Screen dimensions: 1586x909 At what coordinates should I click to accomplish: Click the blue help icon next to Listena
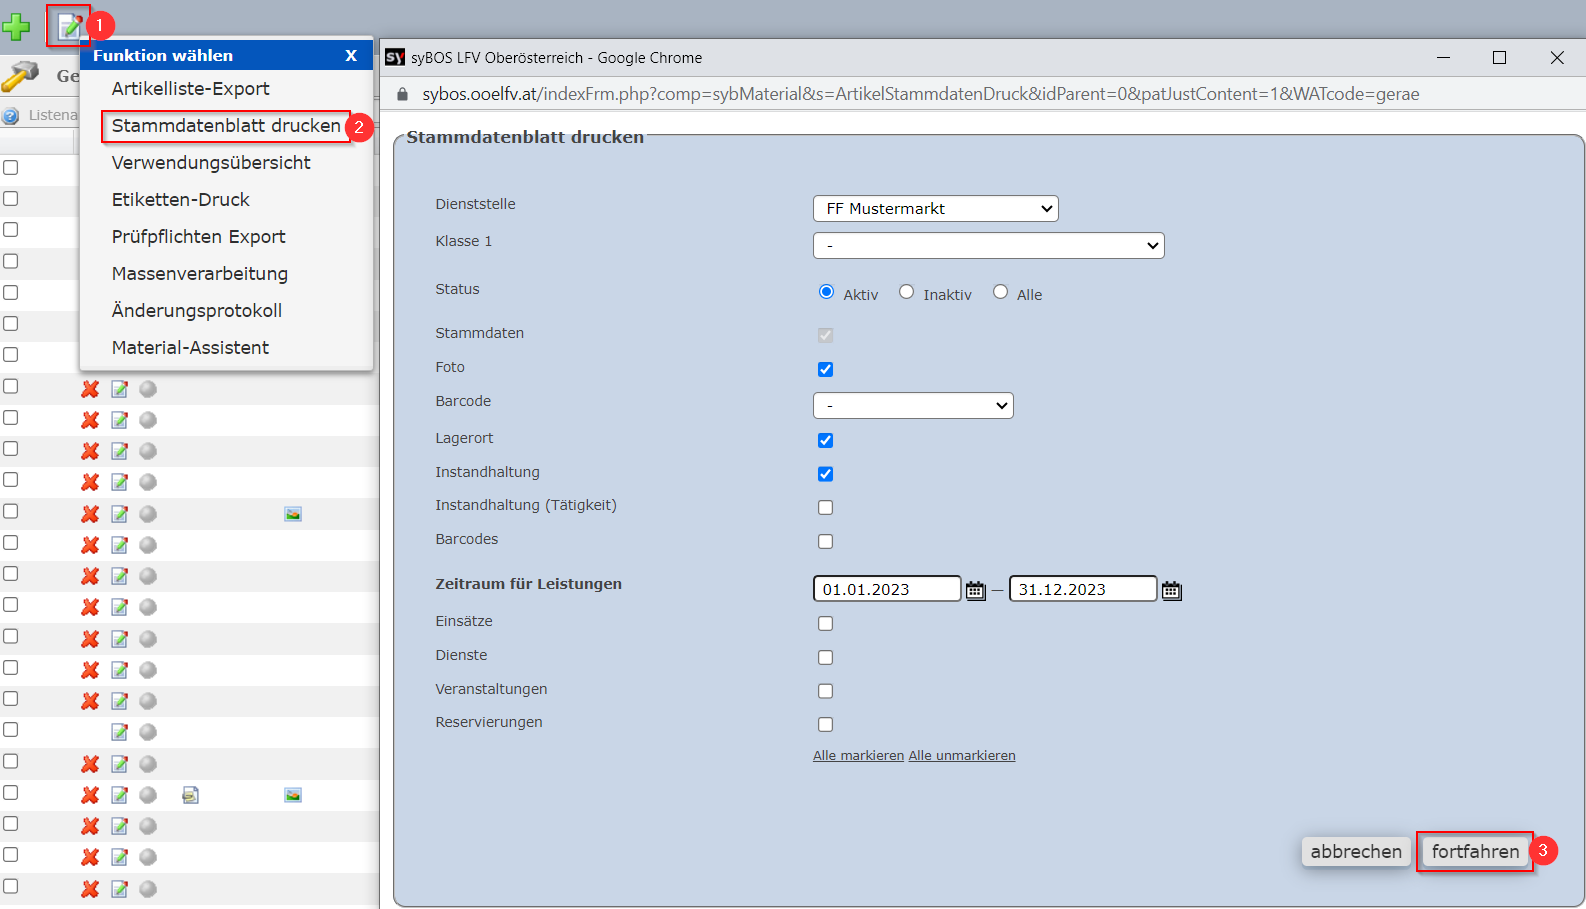[x=11, y=115]
